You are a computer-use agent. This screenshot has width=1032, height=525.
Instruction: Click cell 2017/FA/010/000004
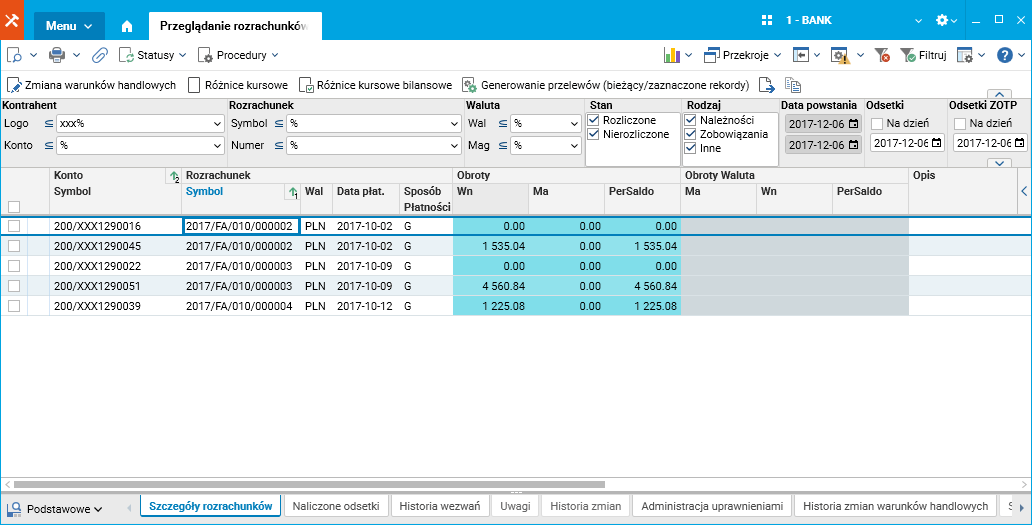coord(239,305)
